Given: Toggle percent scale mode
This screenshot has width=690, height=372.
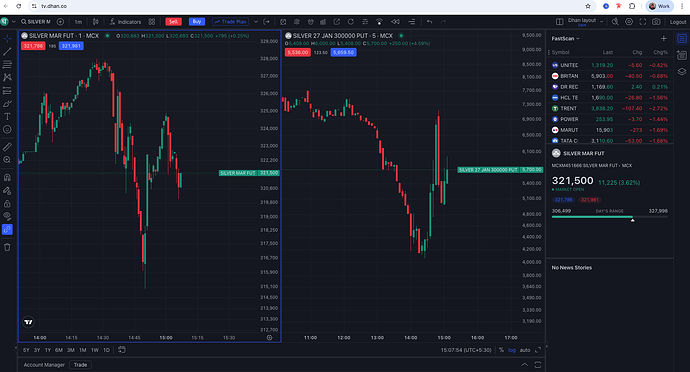Looking at the screenshot, I should pos(501,350).
